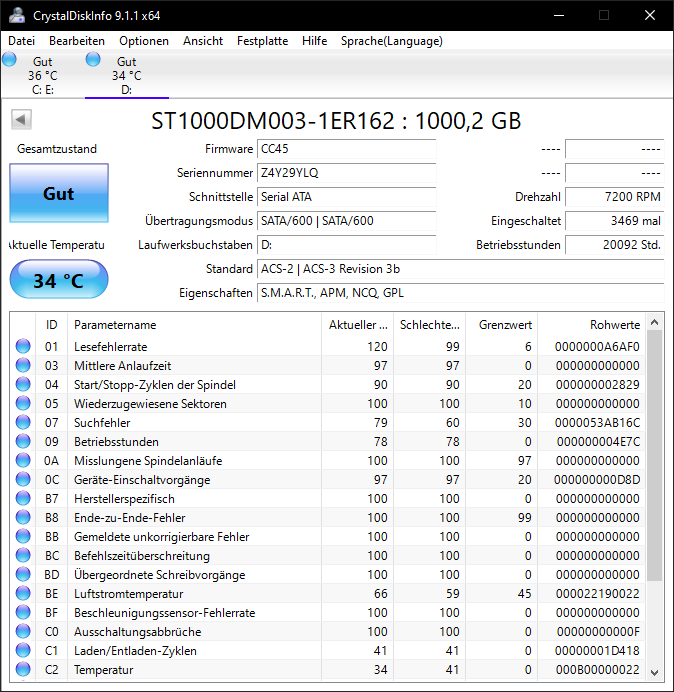Open the Bearbeiten menu

tap(77, 41)
